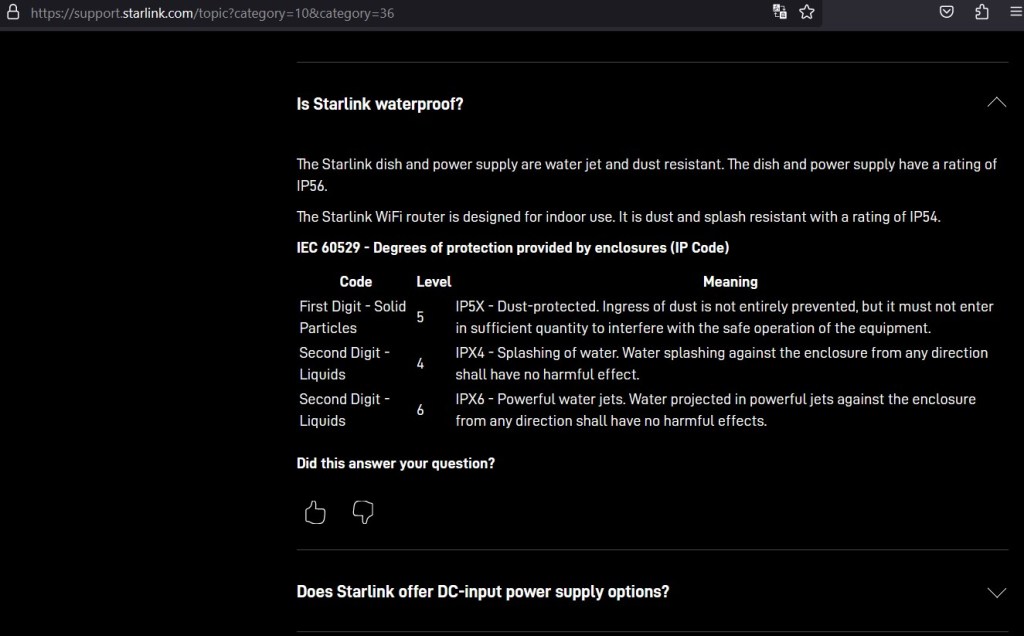Click the 'Is Starlink waterproof?' question heading
The image size is (1024, 636).
(x=380, y=104)
